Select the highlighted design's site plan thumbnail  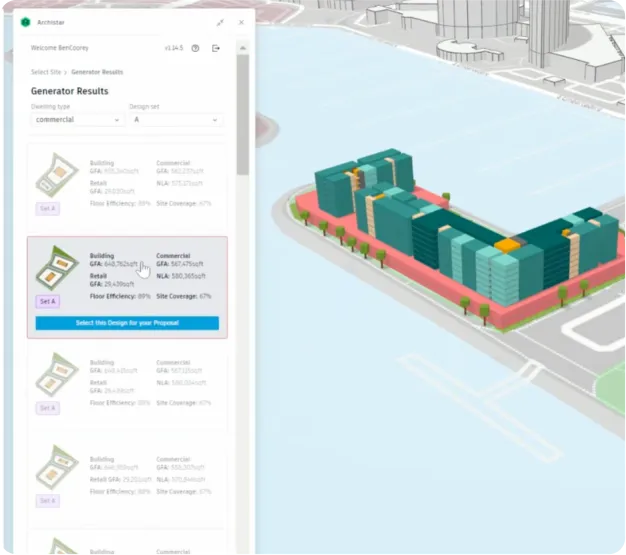tap(57, 268)
